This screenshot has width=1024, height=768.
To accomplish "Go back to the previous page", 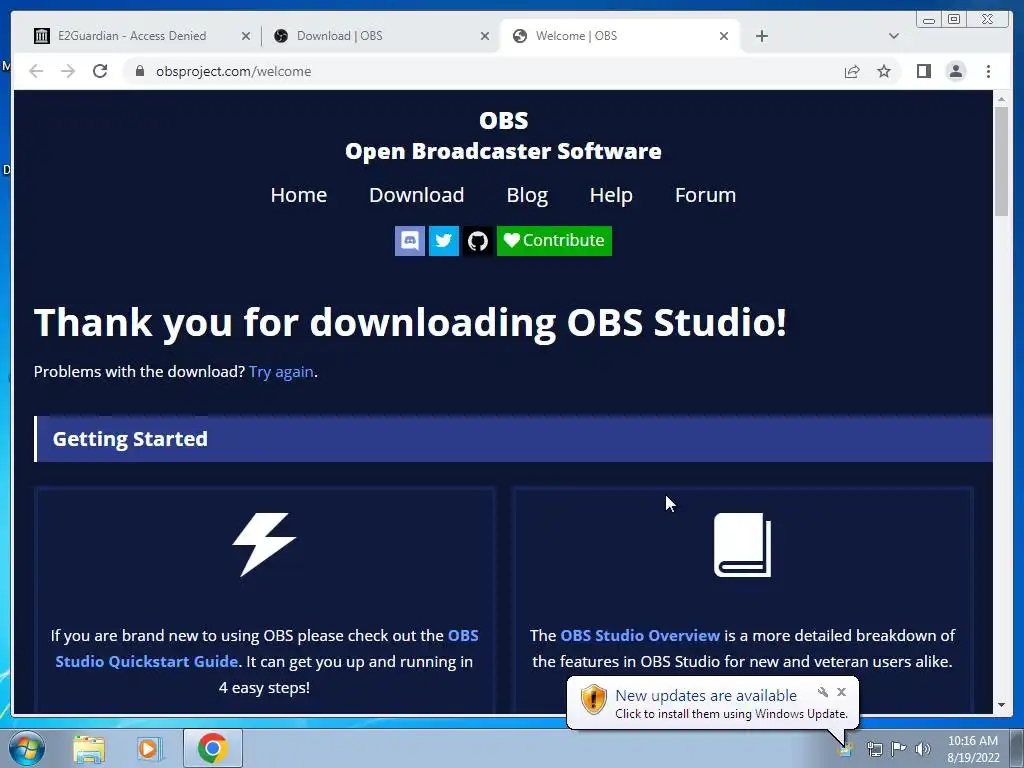I will point(36,71).
